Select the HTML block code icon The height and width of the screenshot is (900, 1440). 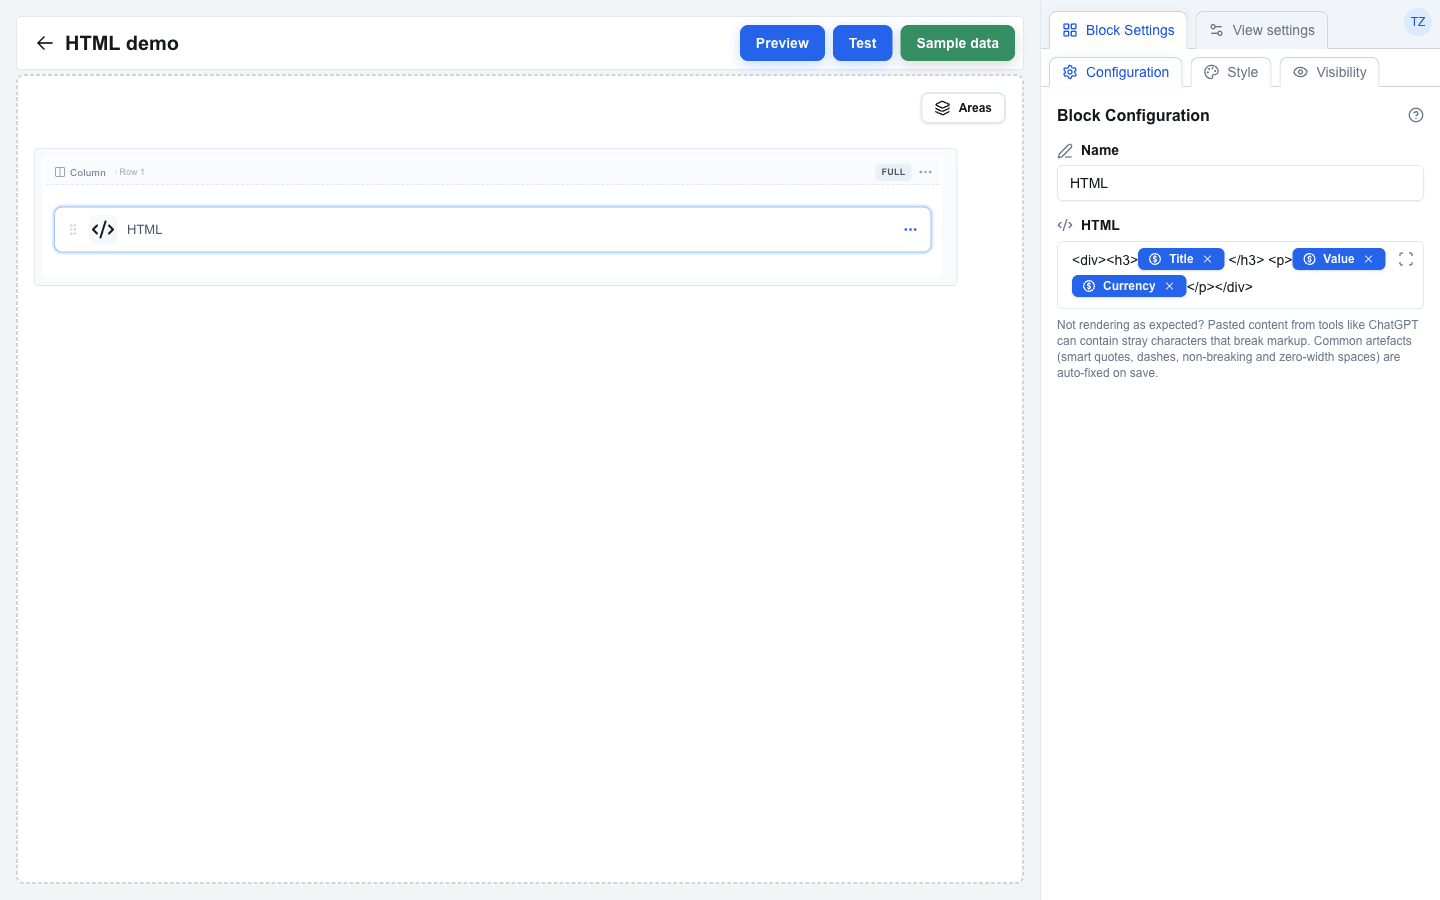click(x=103, y=230)
